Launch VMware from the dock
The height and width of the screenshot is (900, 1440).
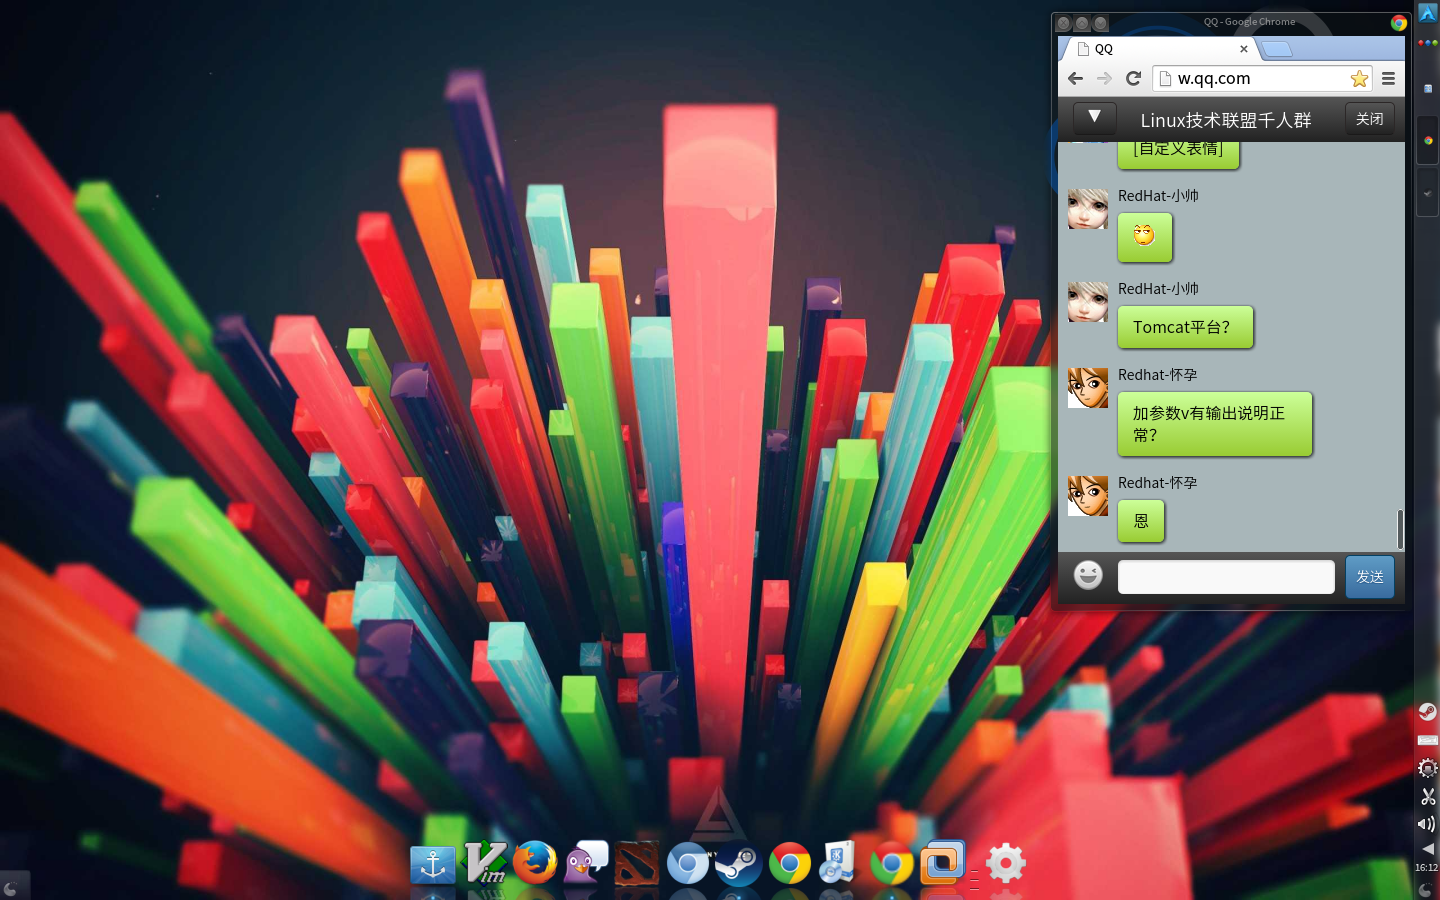(x=942, y=863)
